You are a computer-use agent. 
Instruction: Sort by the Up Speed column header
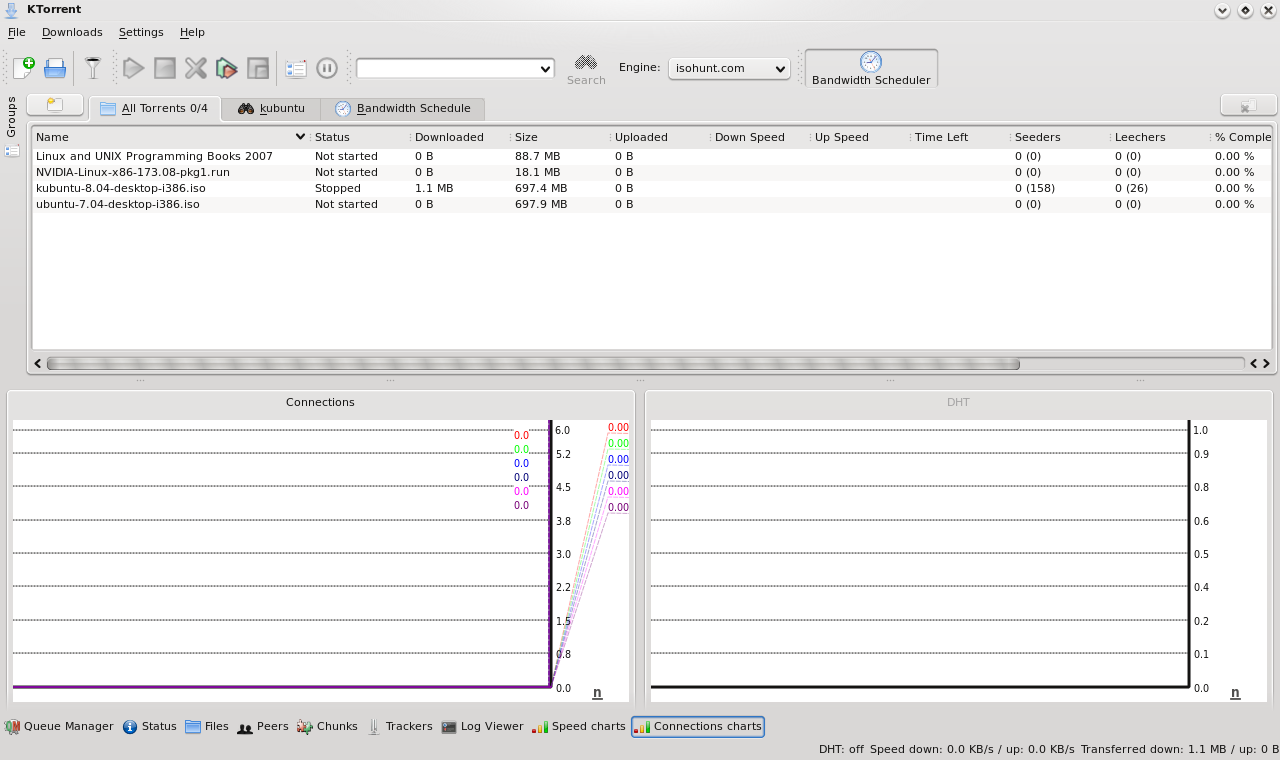click(860, 137)
